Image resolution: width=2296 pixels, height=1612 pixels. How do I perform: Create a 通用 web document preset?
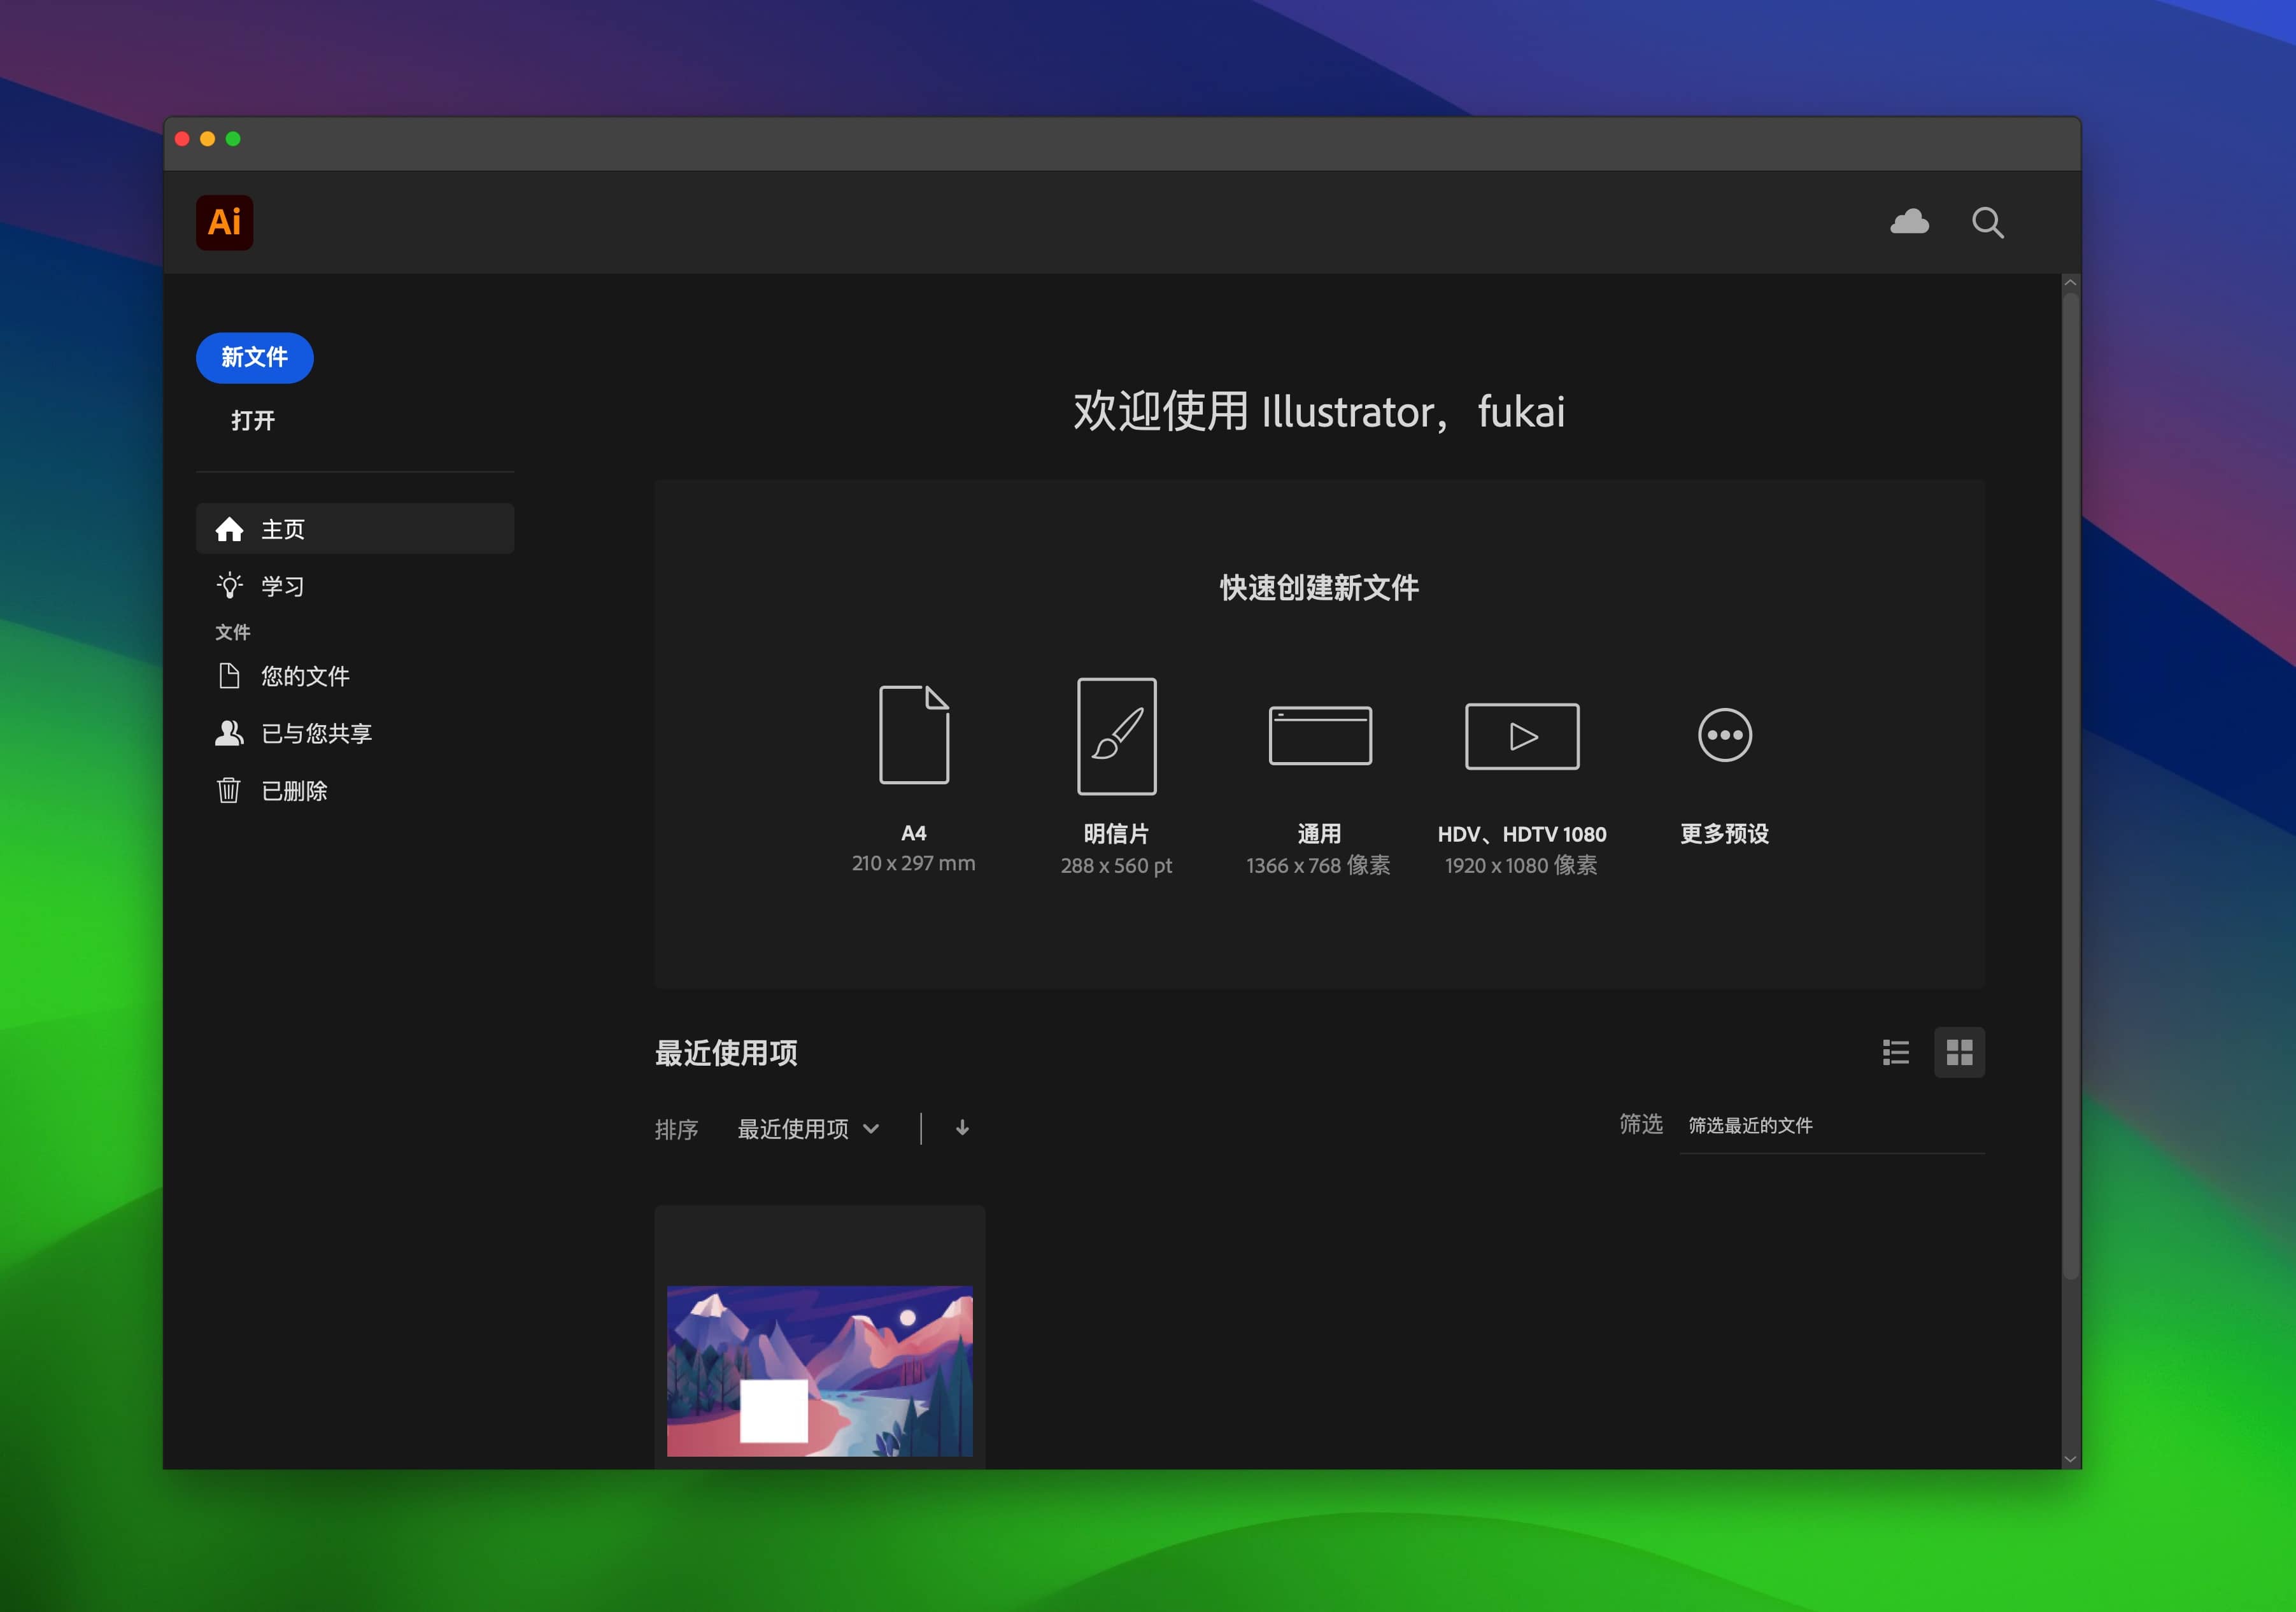[x=1319, y=735]
